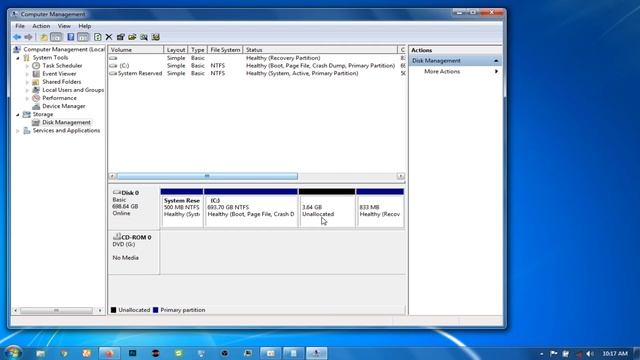Select Shared Folders in the tree
640x360 pixels.
[x=62, y=82]
